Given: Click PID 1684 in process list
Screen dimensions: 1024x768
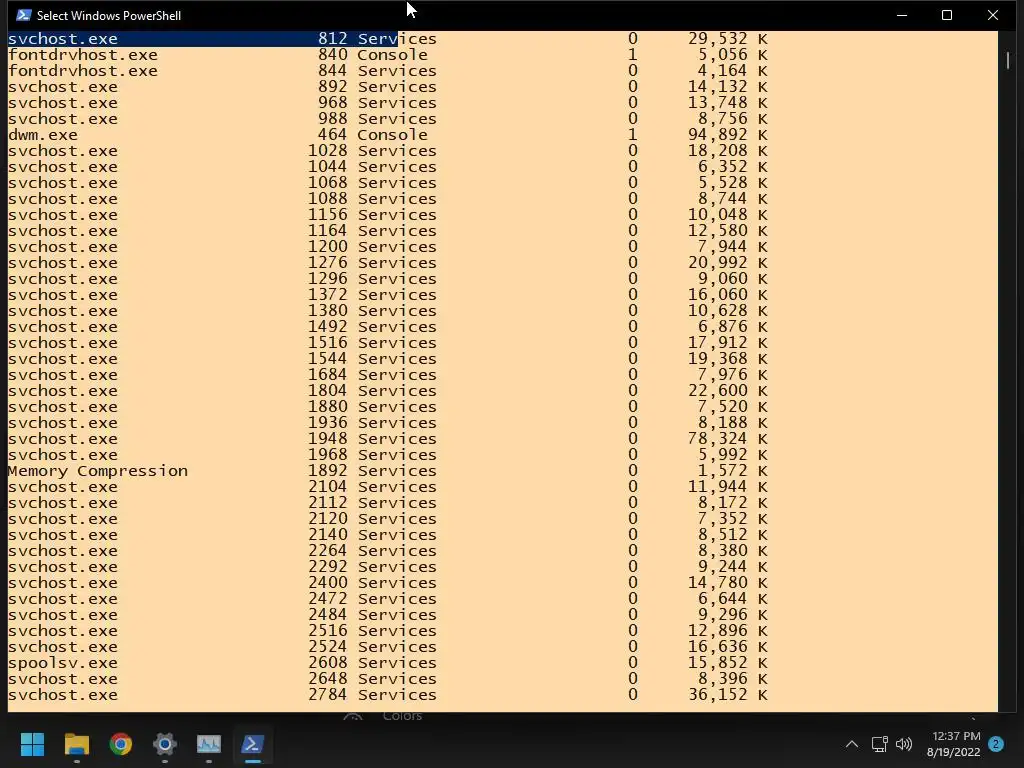Looking at the screenshot, I should tap(328, 375).
